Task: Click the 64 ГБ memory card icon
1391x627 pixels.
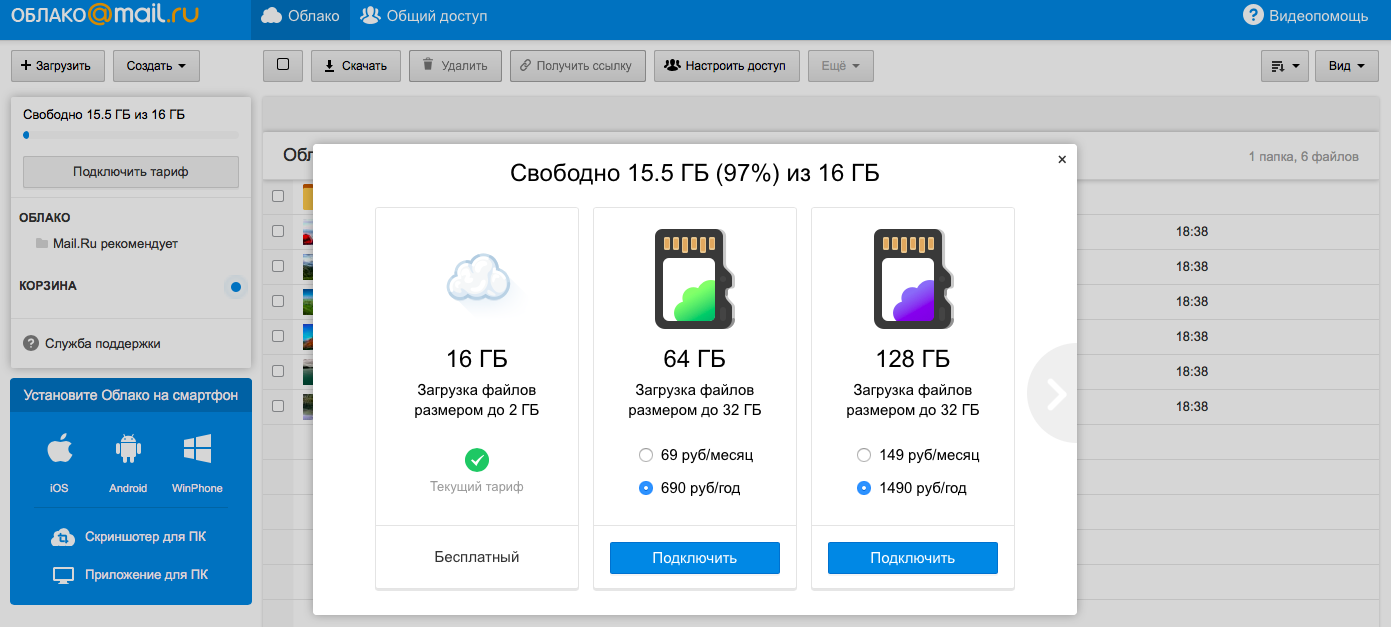Action: pyautogui.click(x=695, y=278)
